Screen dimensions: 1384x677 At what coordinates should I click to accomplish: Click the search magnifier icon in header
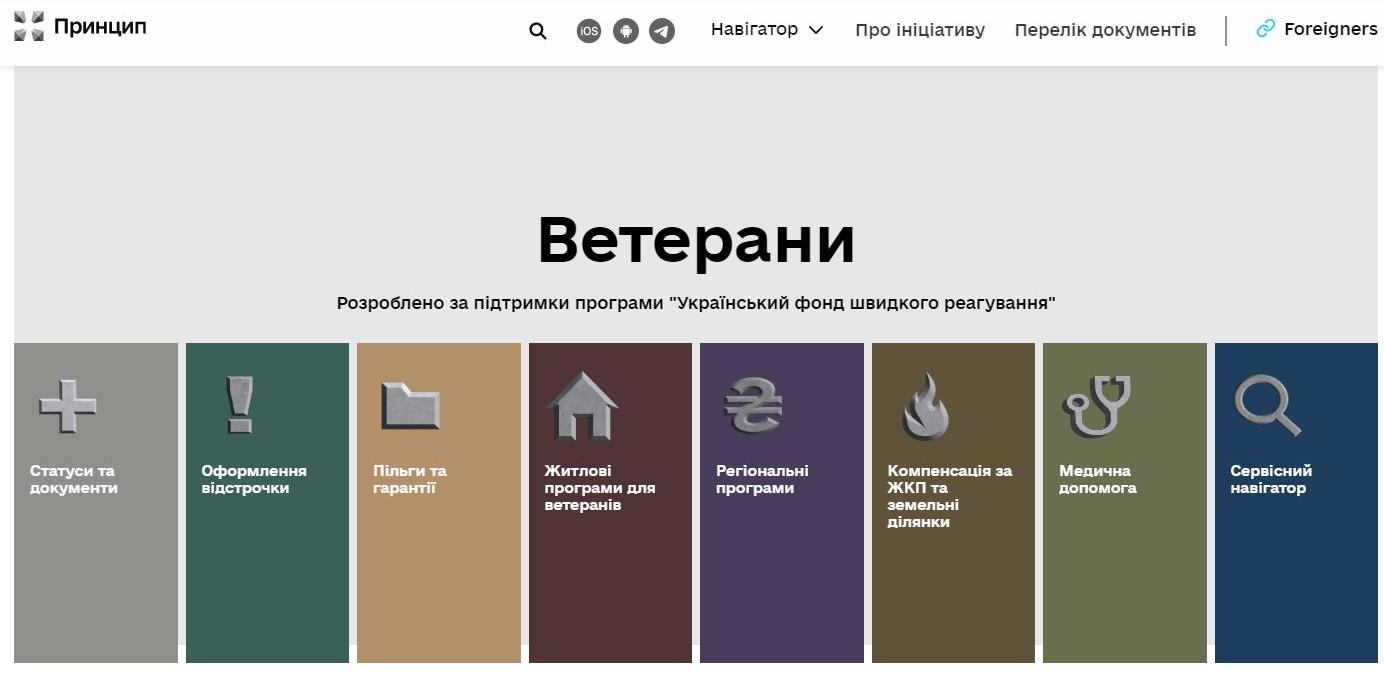click(x=538, y=31)
